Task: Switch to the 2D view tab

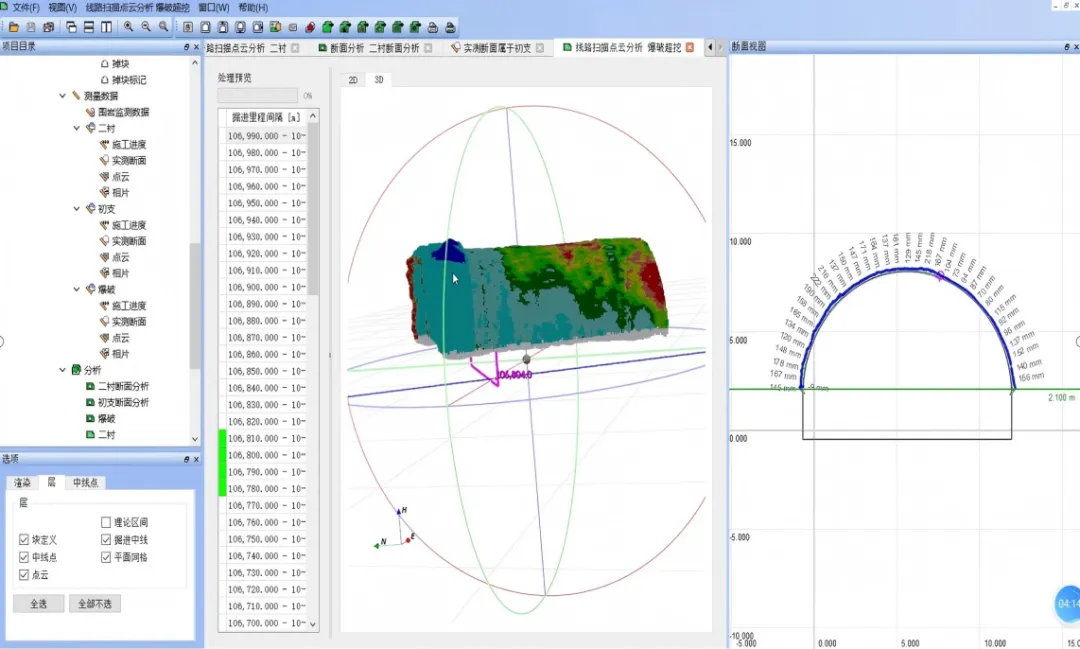Action: pyautogui.click(x=353, y=80)
